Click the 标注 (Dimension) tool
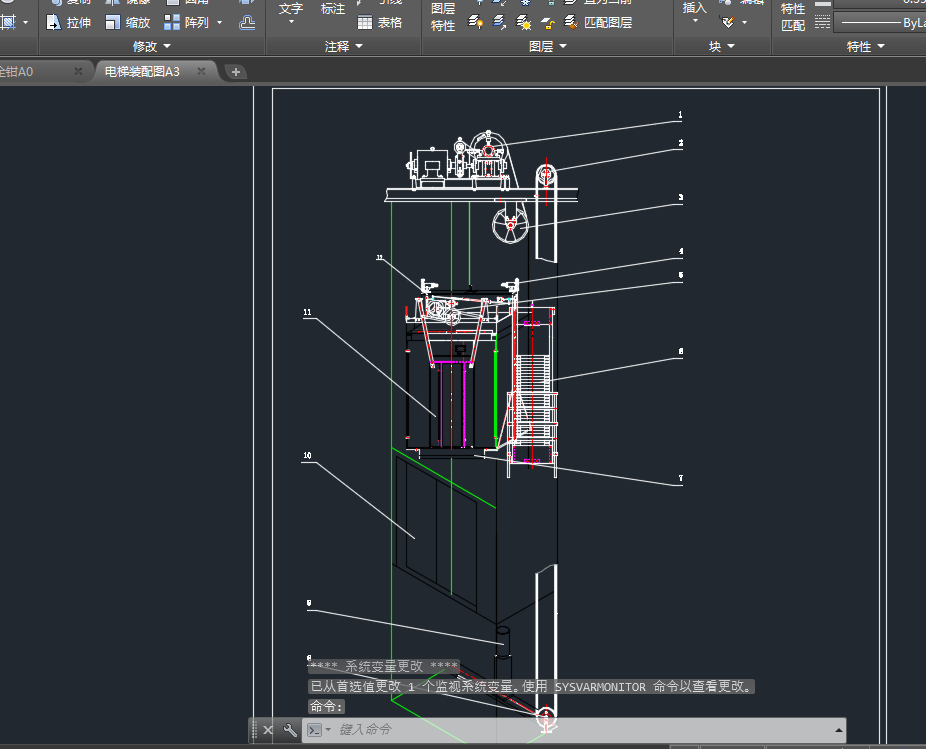The image size is (926, 749). tap(333, 9)
